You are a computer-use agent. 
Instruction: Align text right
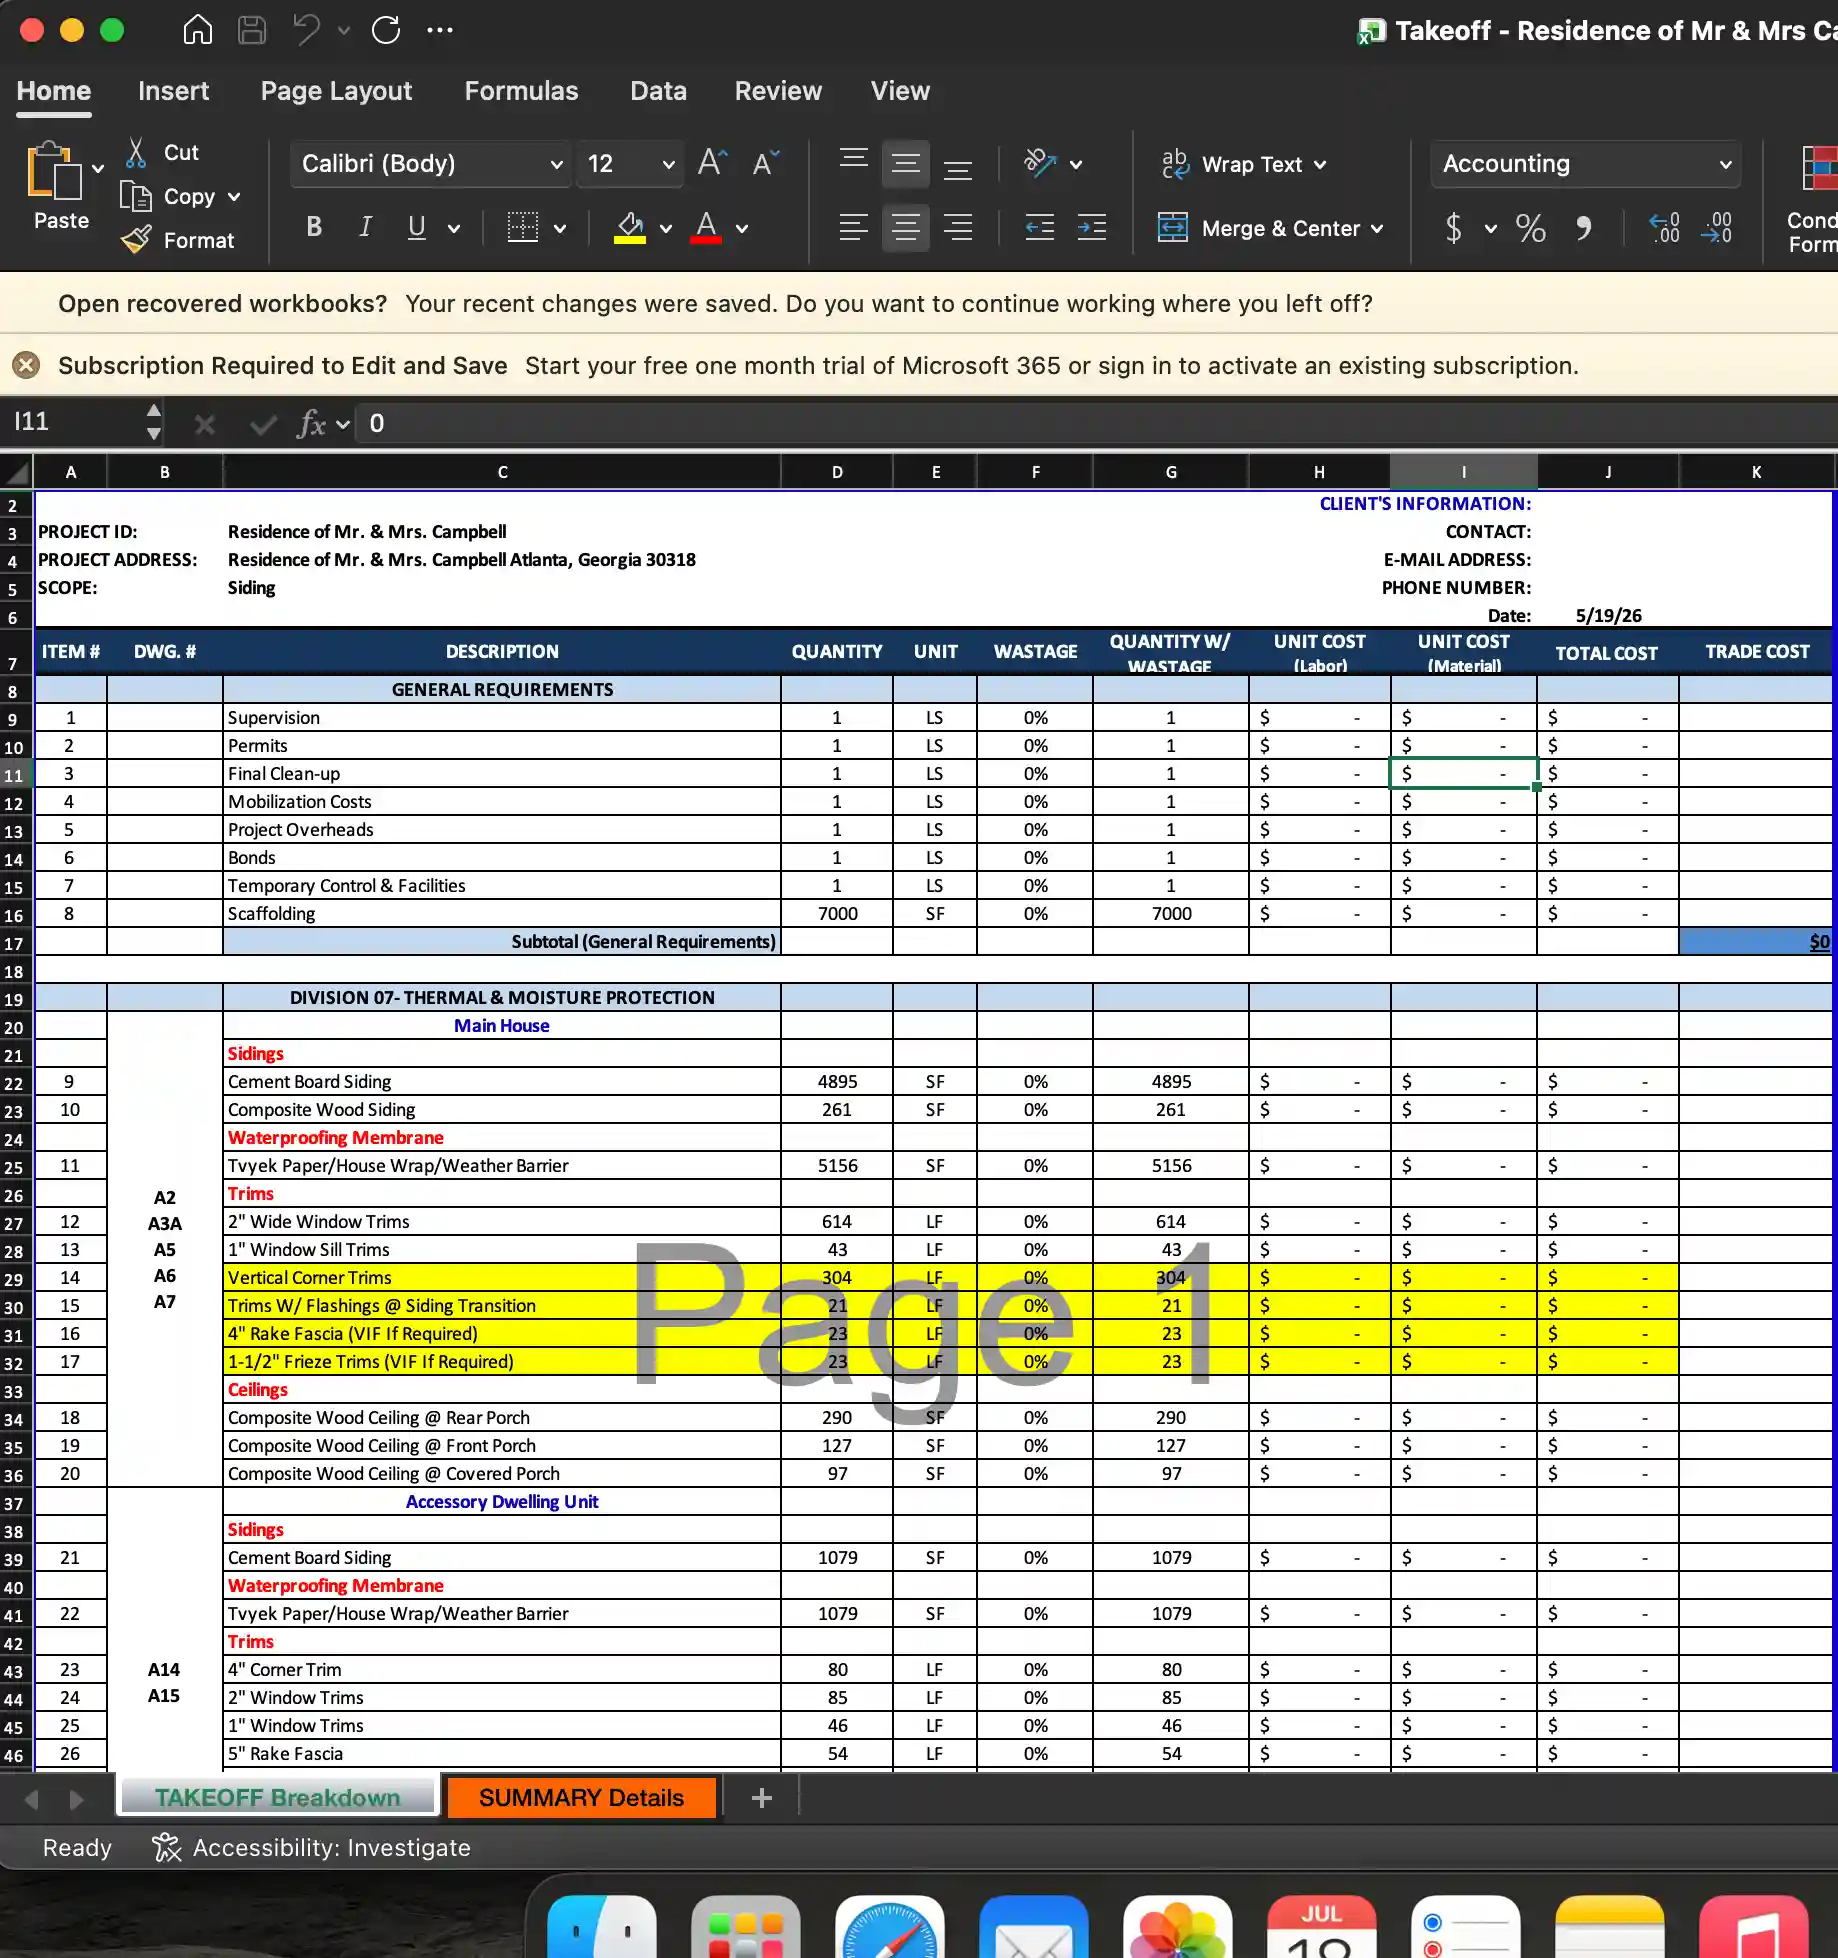pos(958,227)
